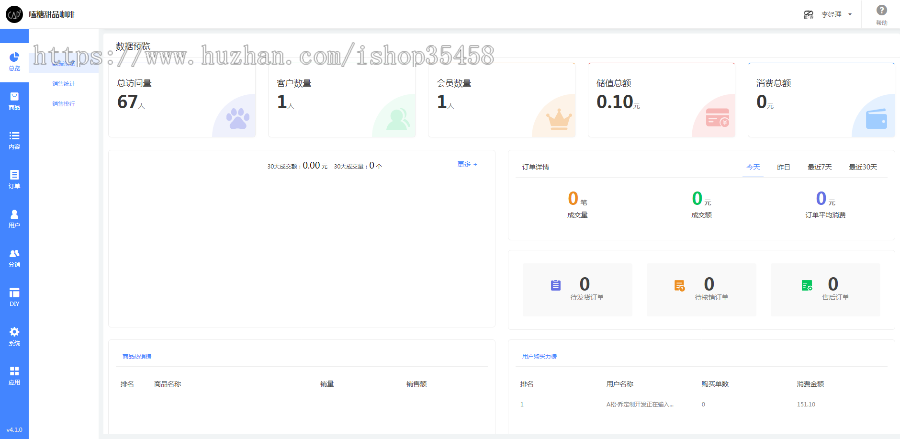Click the 用户名称 column header
This screenshot has width=900, height=439.
coord(620,384)
